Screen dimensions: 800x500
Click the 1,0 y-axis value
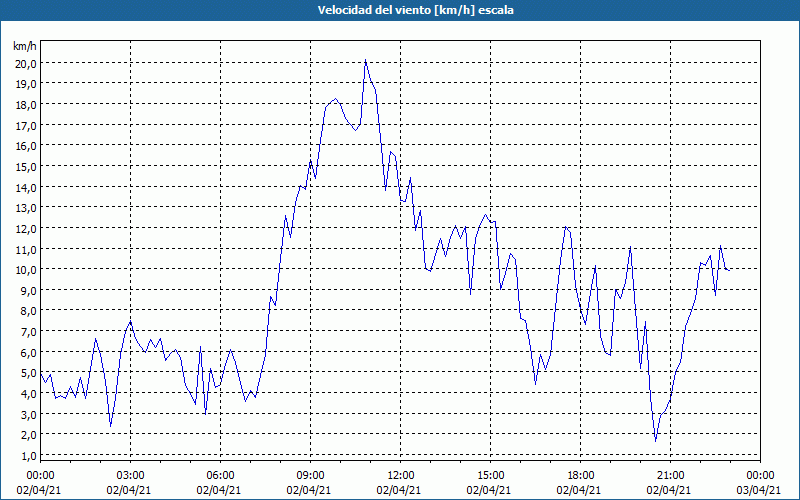coord(28,456)
